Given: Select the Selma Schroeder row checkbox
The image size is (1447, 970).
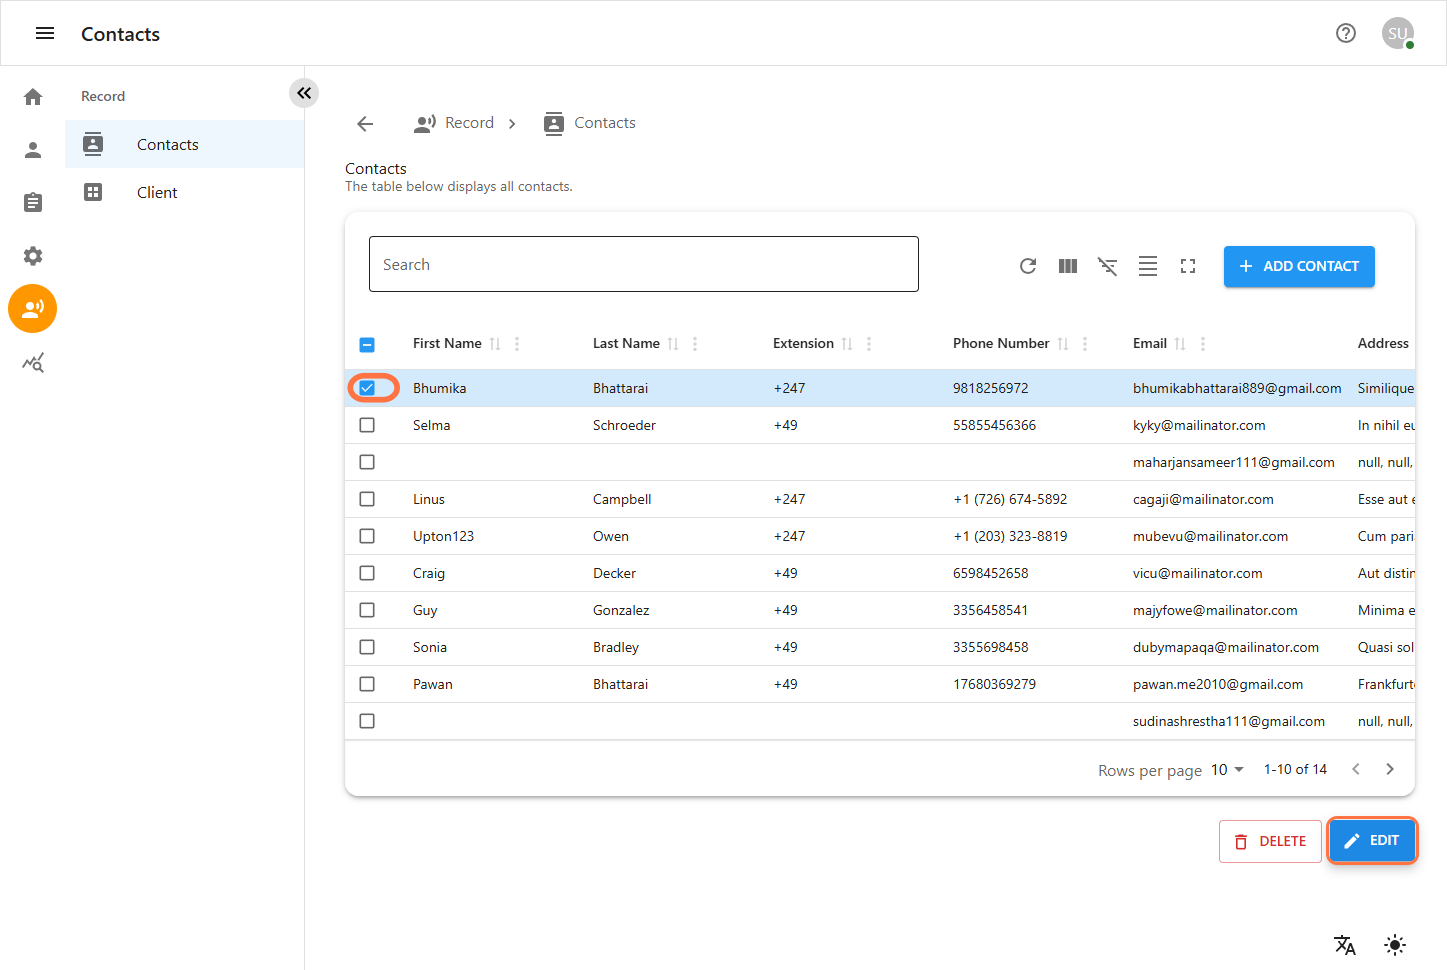Looking at the screenshot, I should click(367, 425).
